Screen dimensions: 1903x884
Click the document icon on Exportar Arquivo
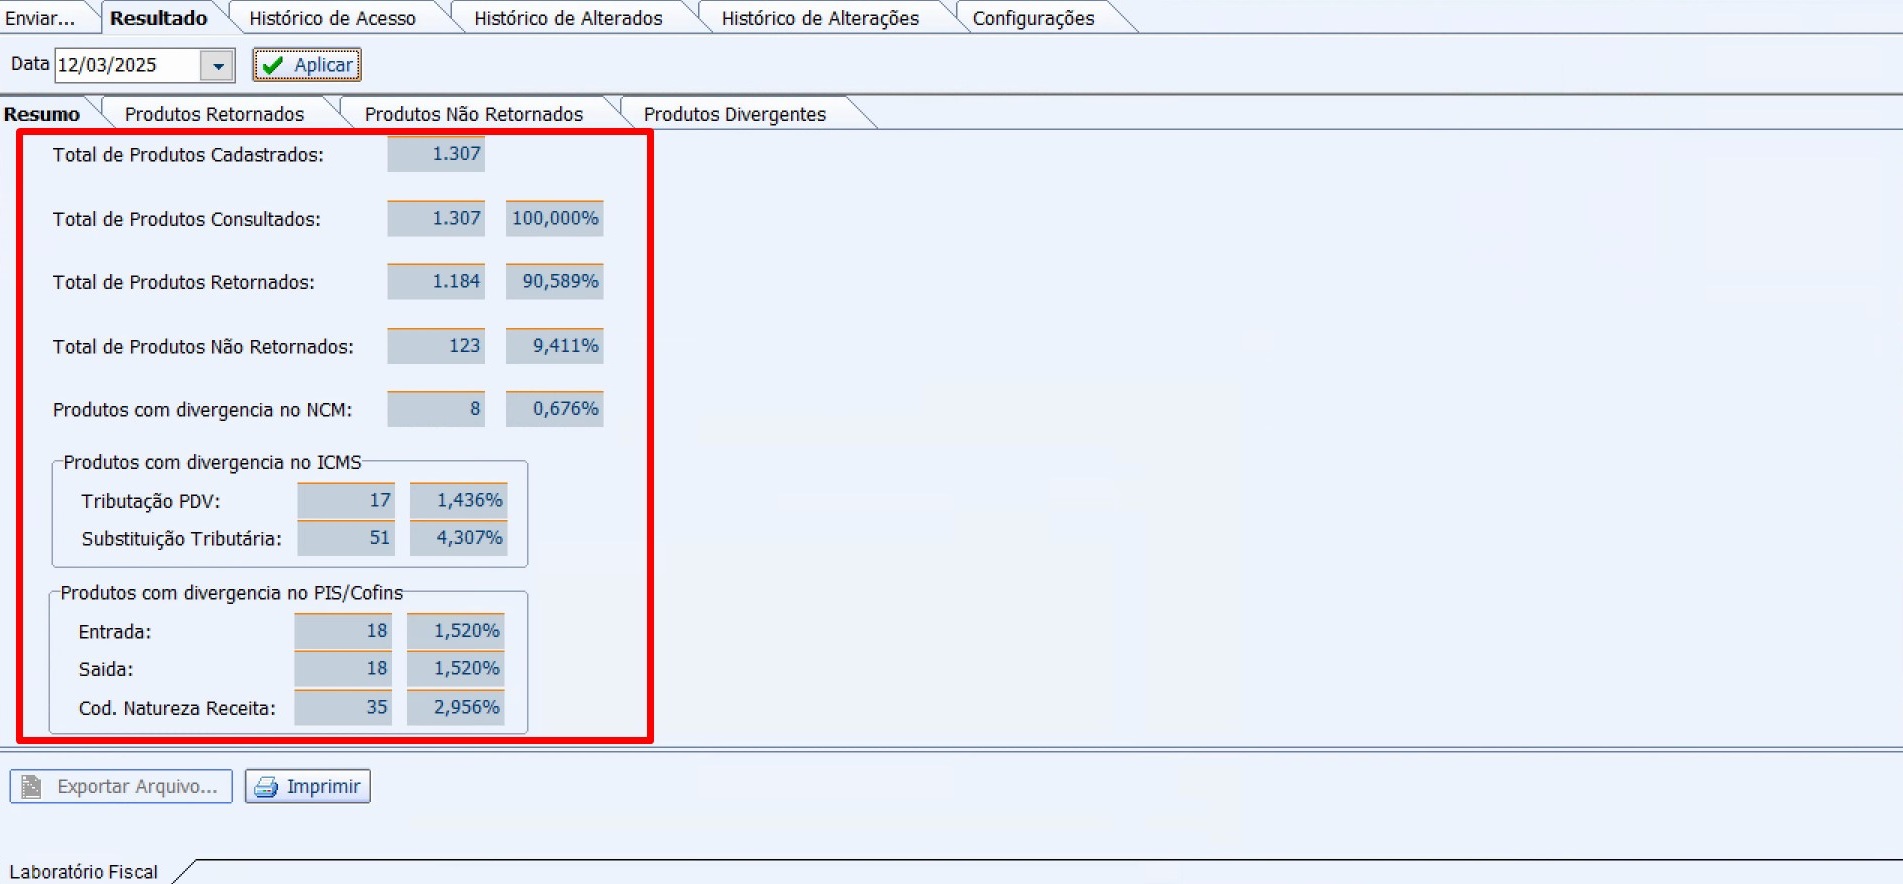click(x=32, y=787)
